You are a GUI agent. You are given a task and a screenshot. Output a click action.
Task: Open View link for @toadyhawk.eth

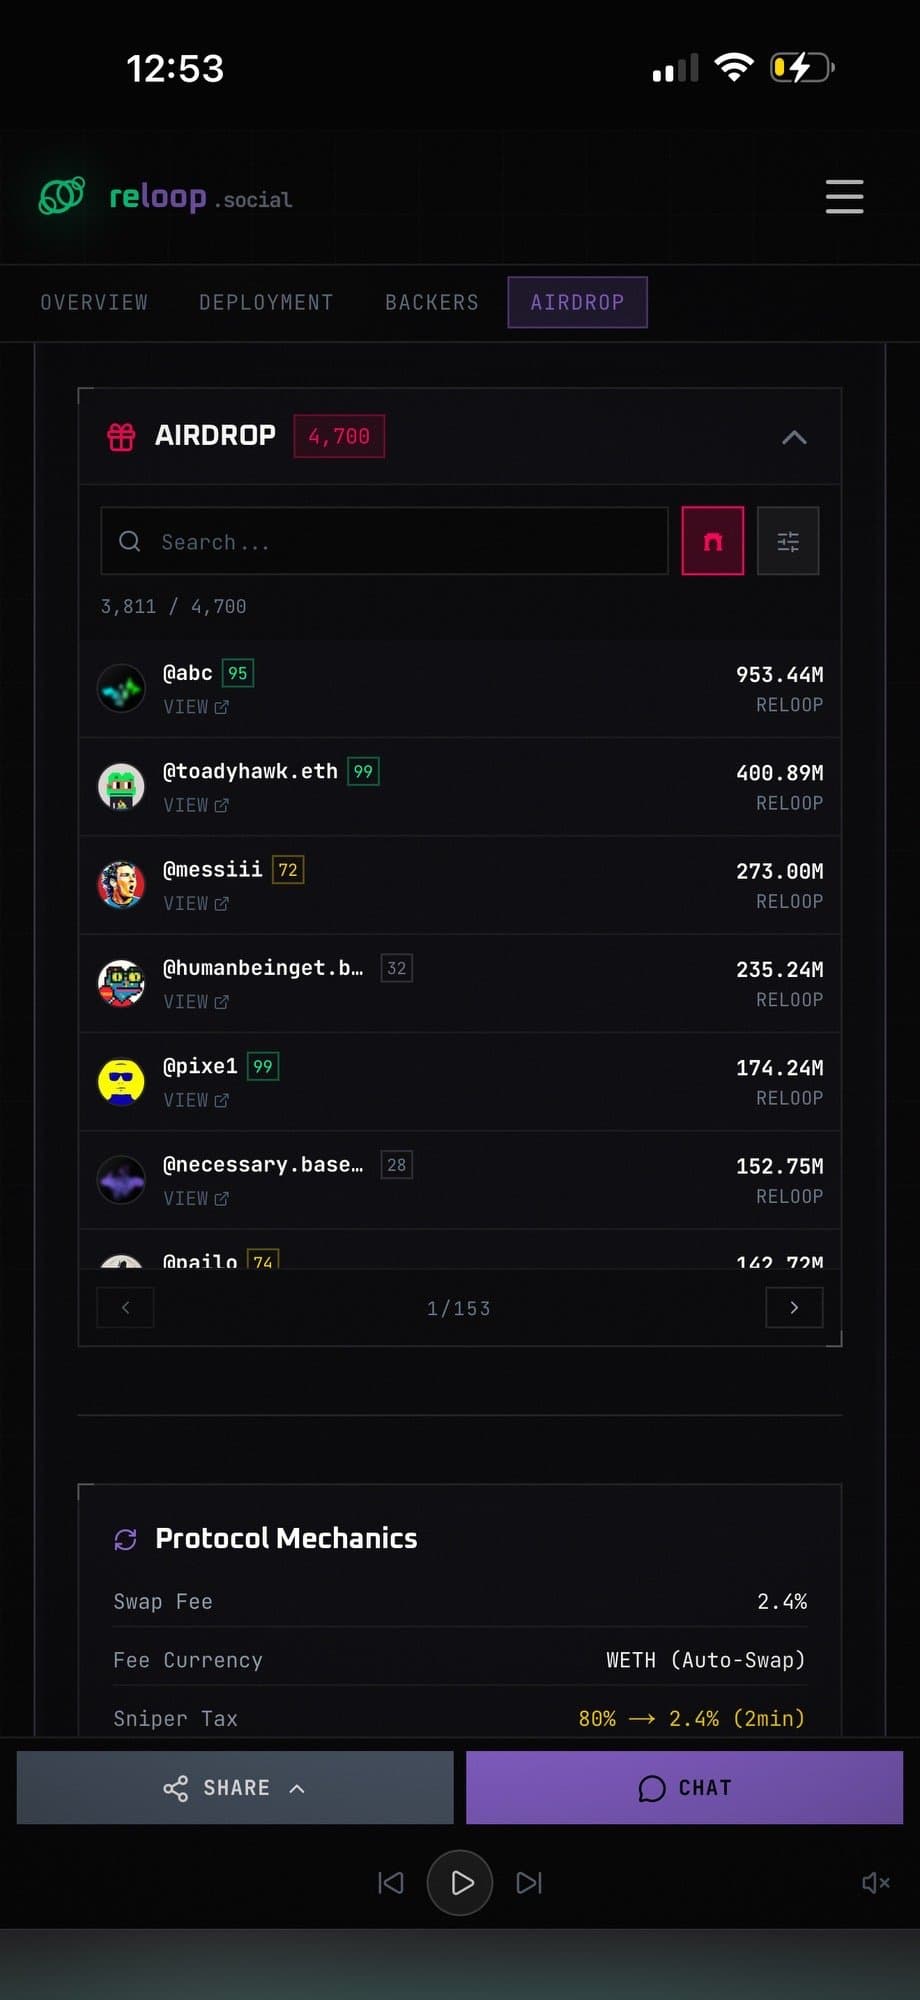tap(196, 805)
